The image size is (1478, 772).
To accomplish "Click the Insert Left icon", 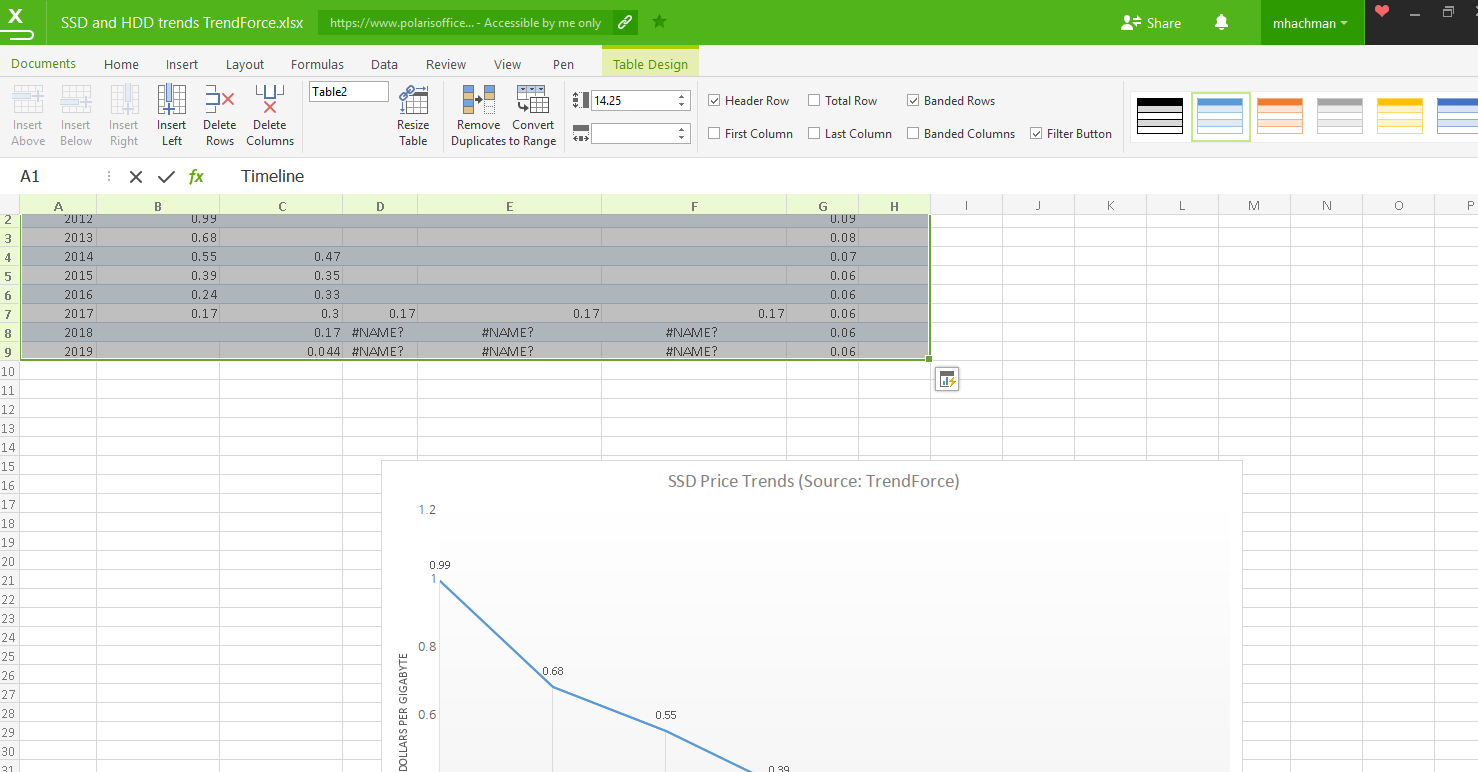I will 171,101.
